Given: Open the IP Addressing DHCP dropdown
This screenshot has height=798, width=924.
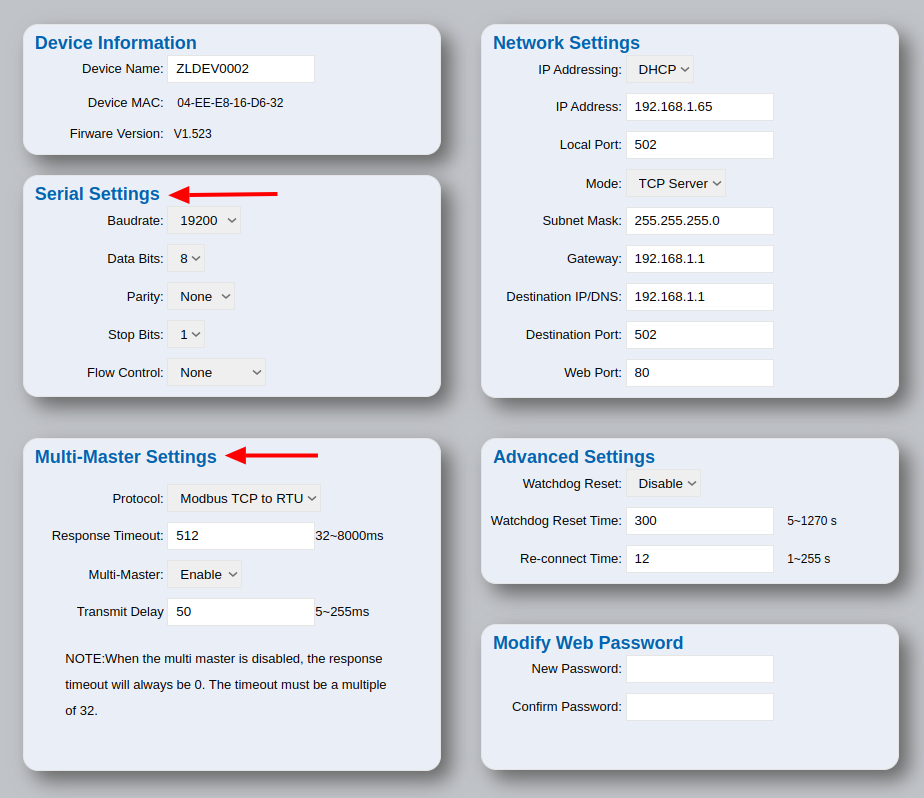Looking at the screenshot, I should tap(660, 70).
